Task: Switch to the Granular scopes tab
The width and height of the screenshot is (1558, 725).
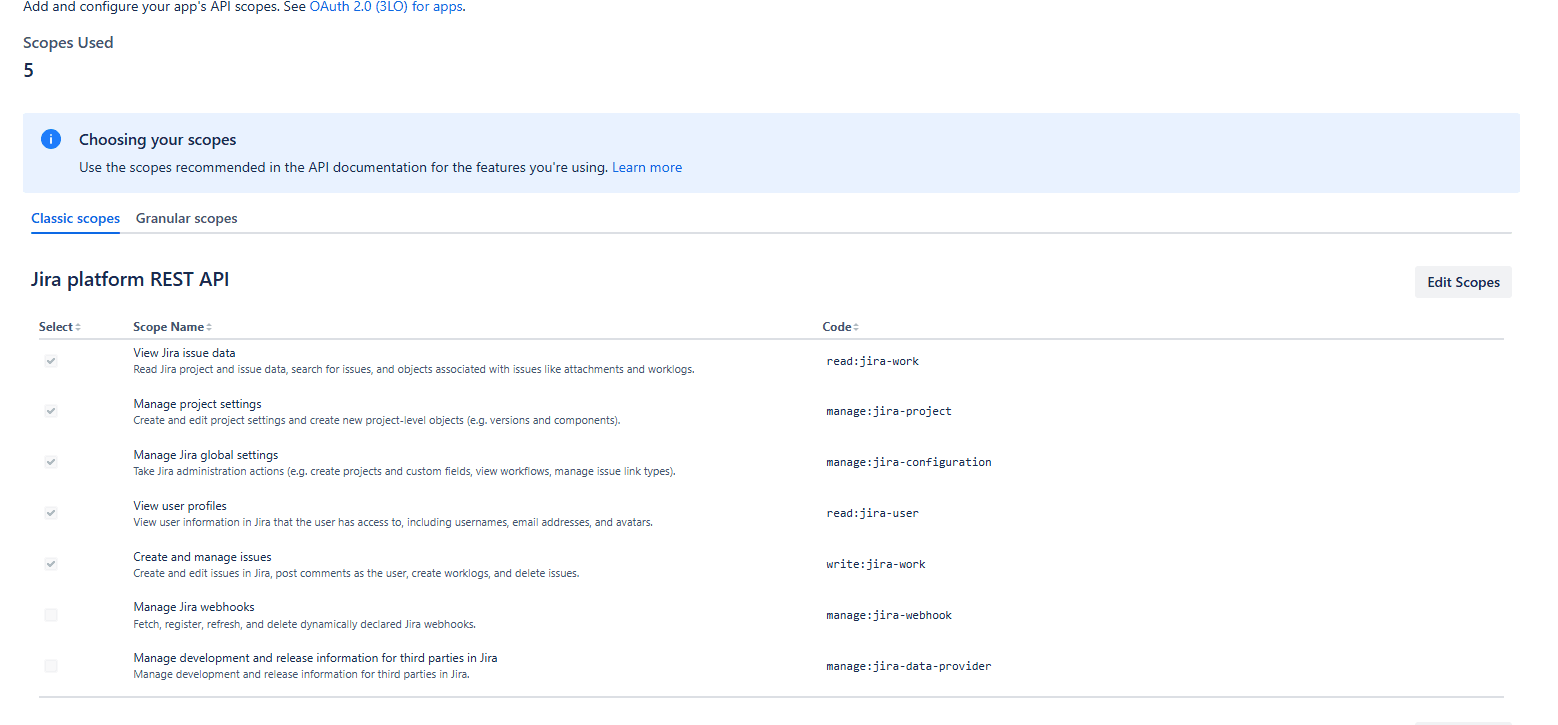Action: [186, 218]
